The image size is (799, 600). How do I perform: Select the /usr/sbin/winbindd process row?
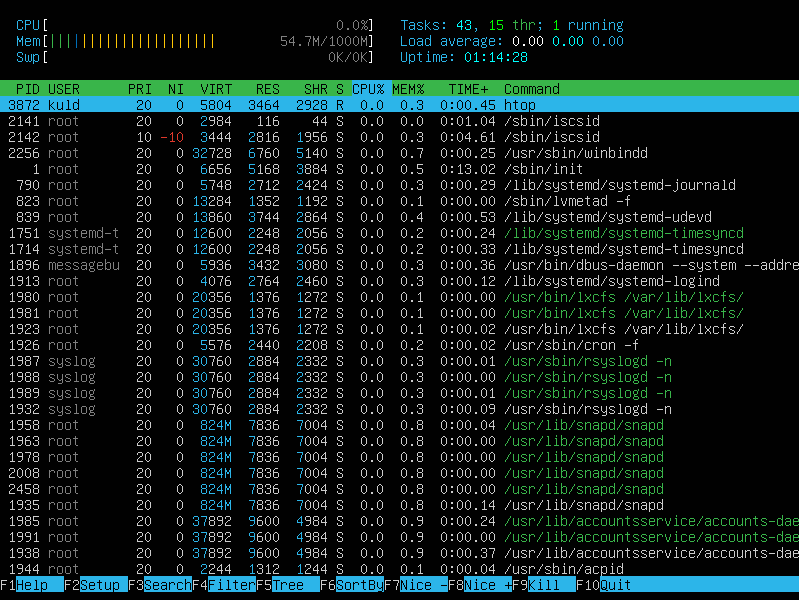click(x=400, y=153)
